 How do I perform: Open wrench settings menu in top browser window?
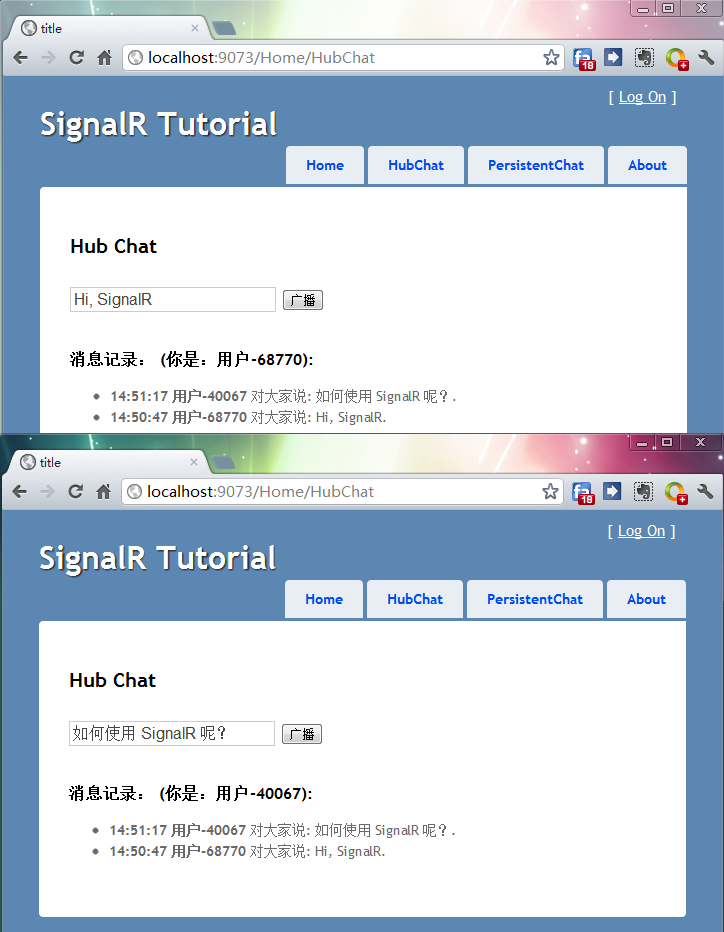tap(706, 58)
